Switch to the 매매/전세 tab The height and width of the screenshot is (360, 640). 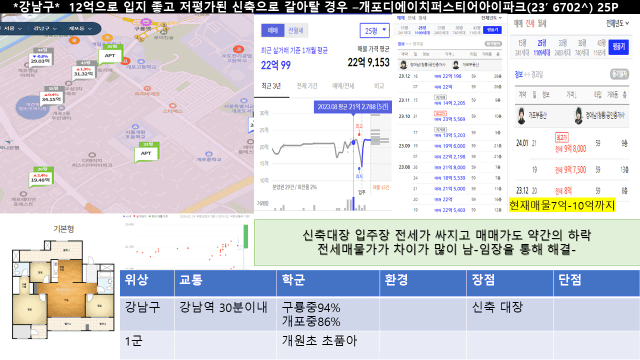pos(343,86)
